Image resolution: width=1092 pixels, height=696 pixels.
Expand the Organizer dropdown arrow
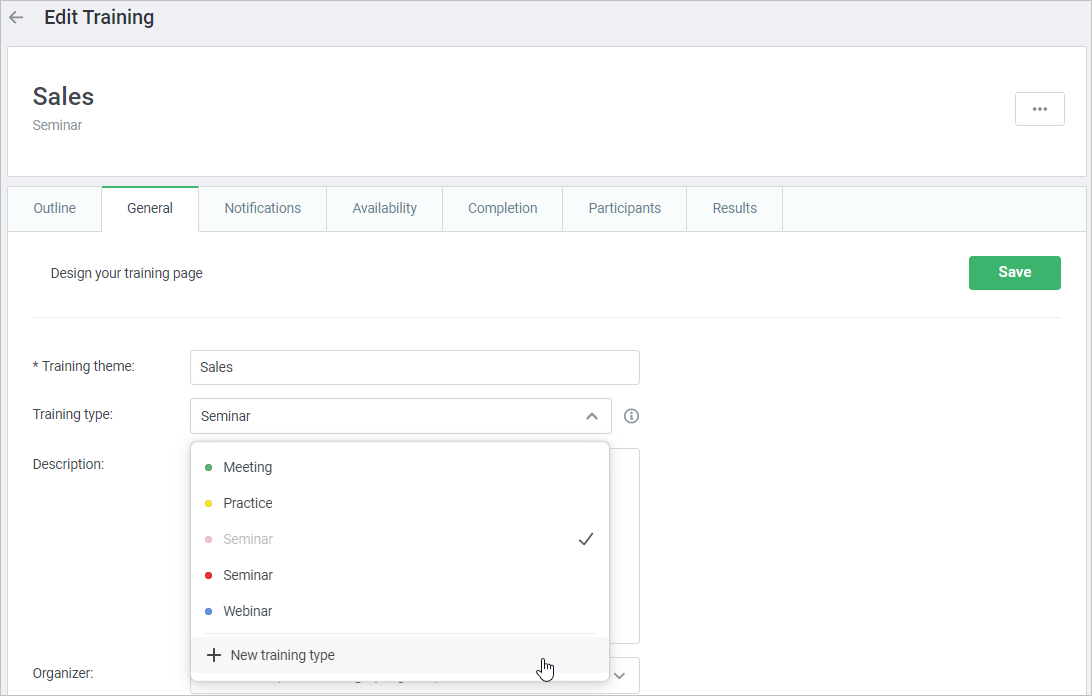point(620,676)
